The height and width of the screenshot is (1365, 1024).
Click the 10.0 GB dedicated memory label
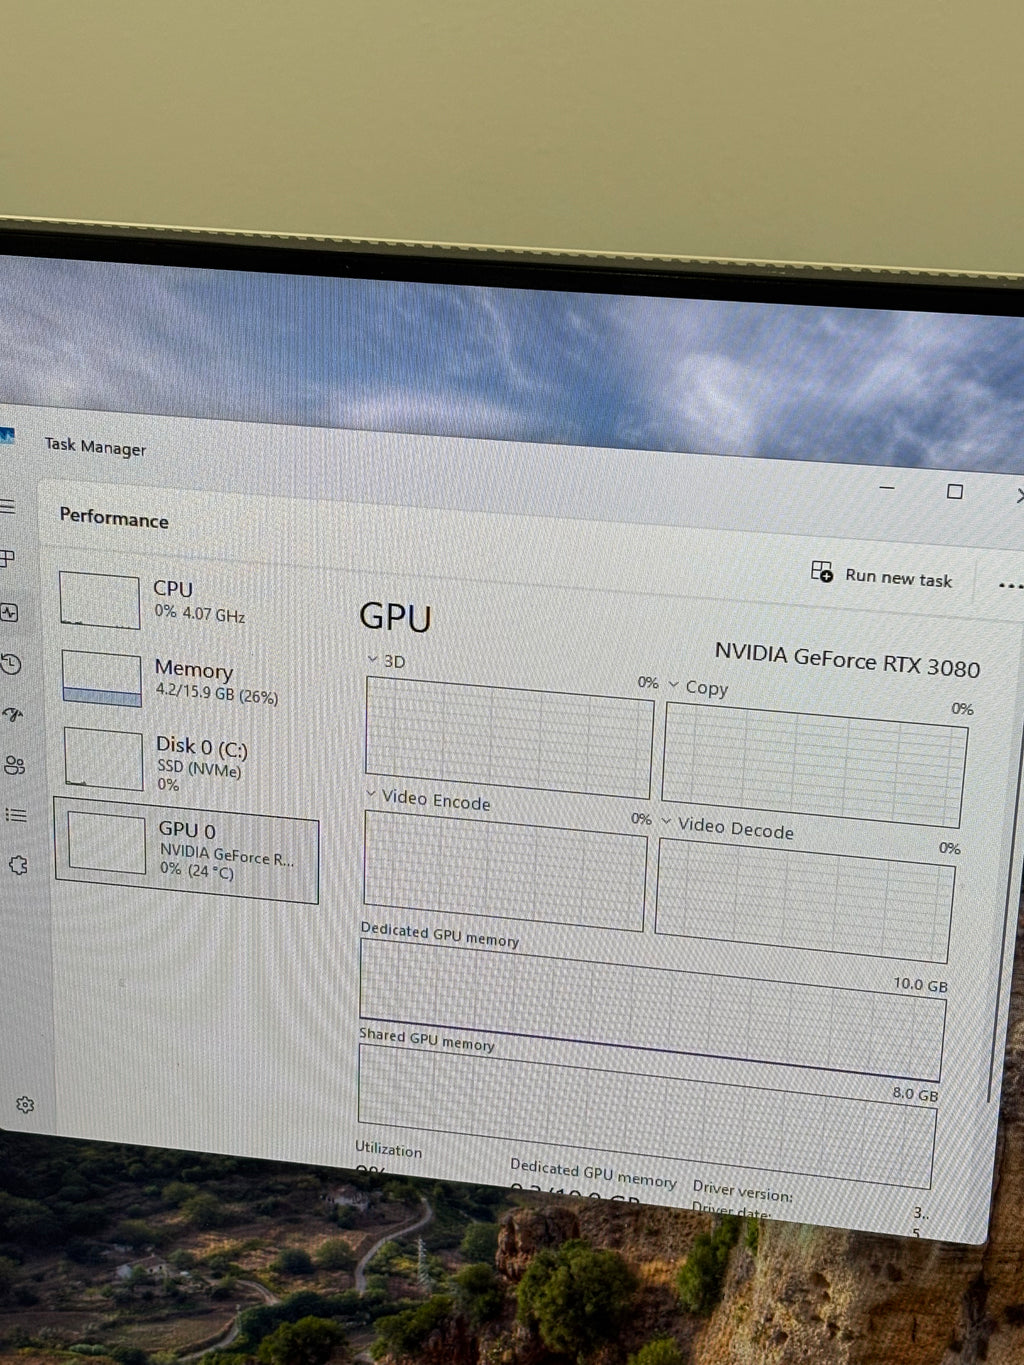920,984
